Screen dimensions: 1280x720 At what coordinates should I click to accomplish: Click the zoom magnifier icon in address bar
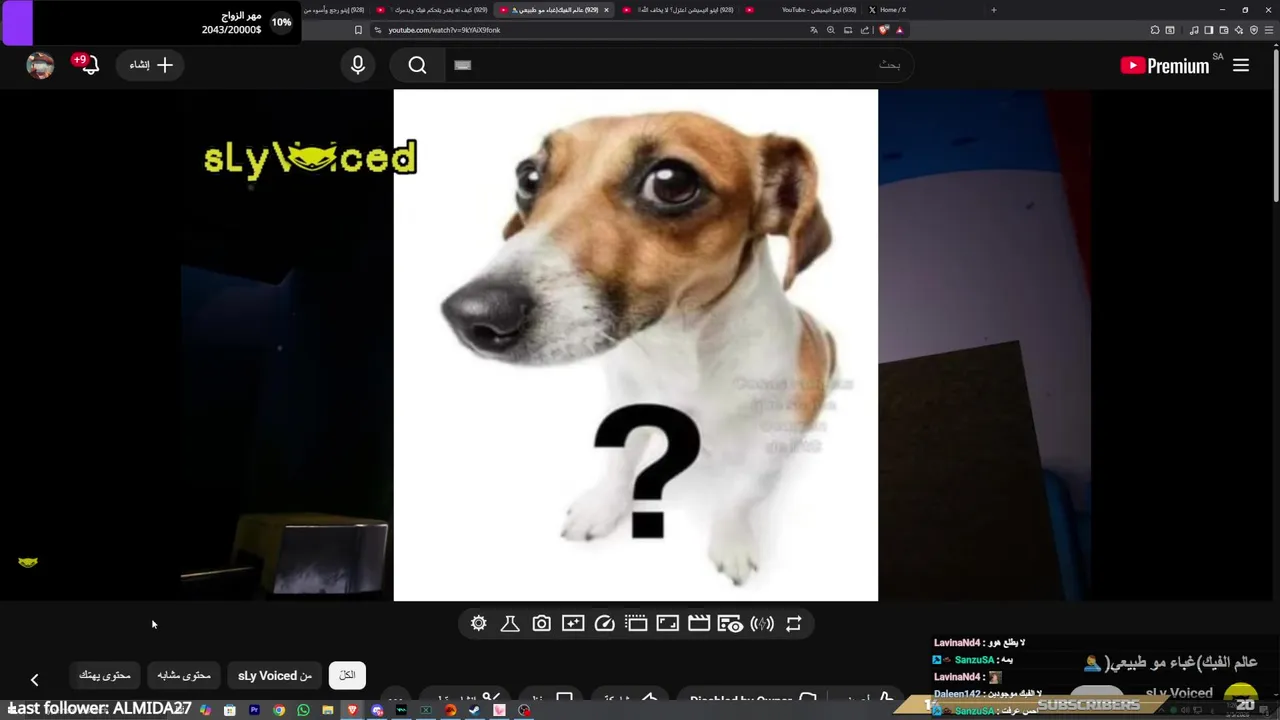coord(830,30)
